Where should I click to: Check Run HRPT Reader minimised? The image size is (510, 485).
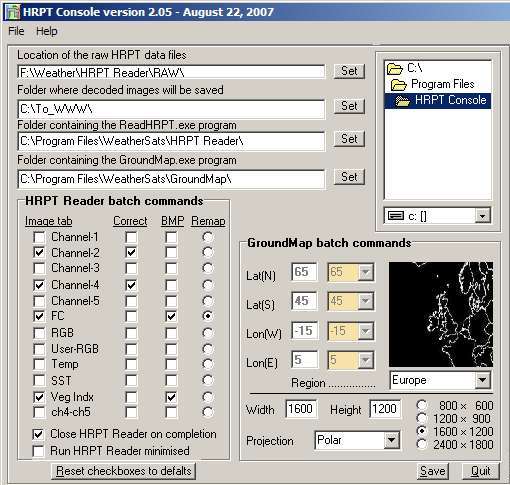point(38,451)
